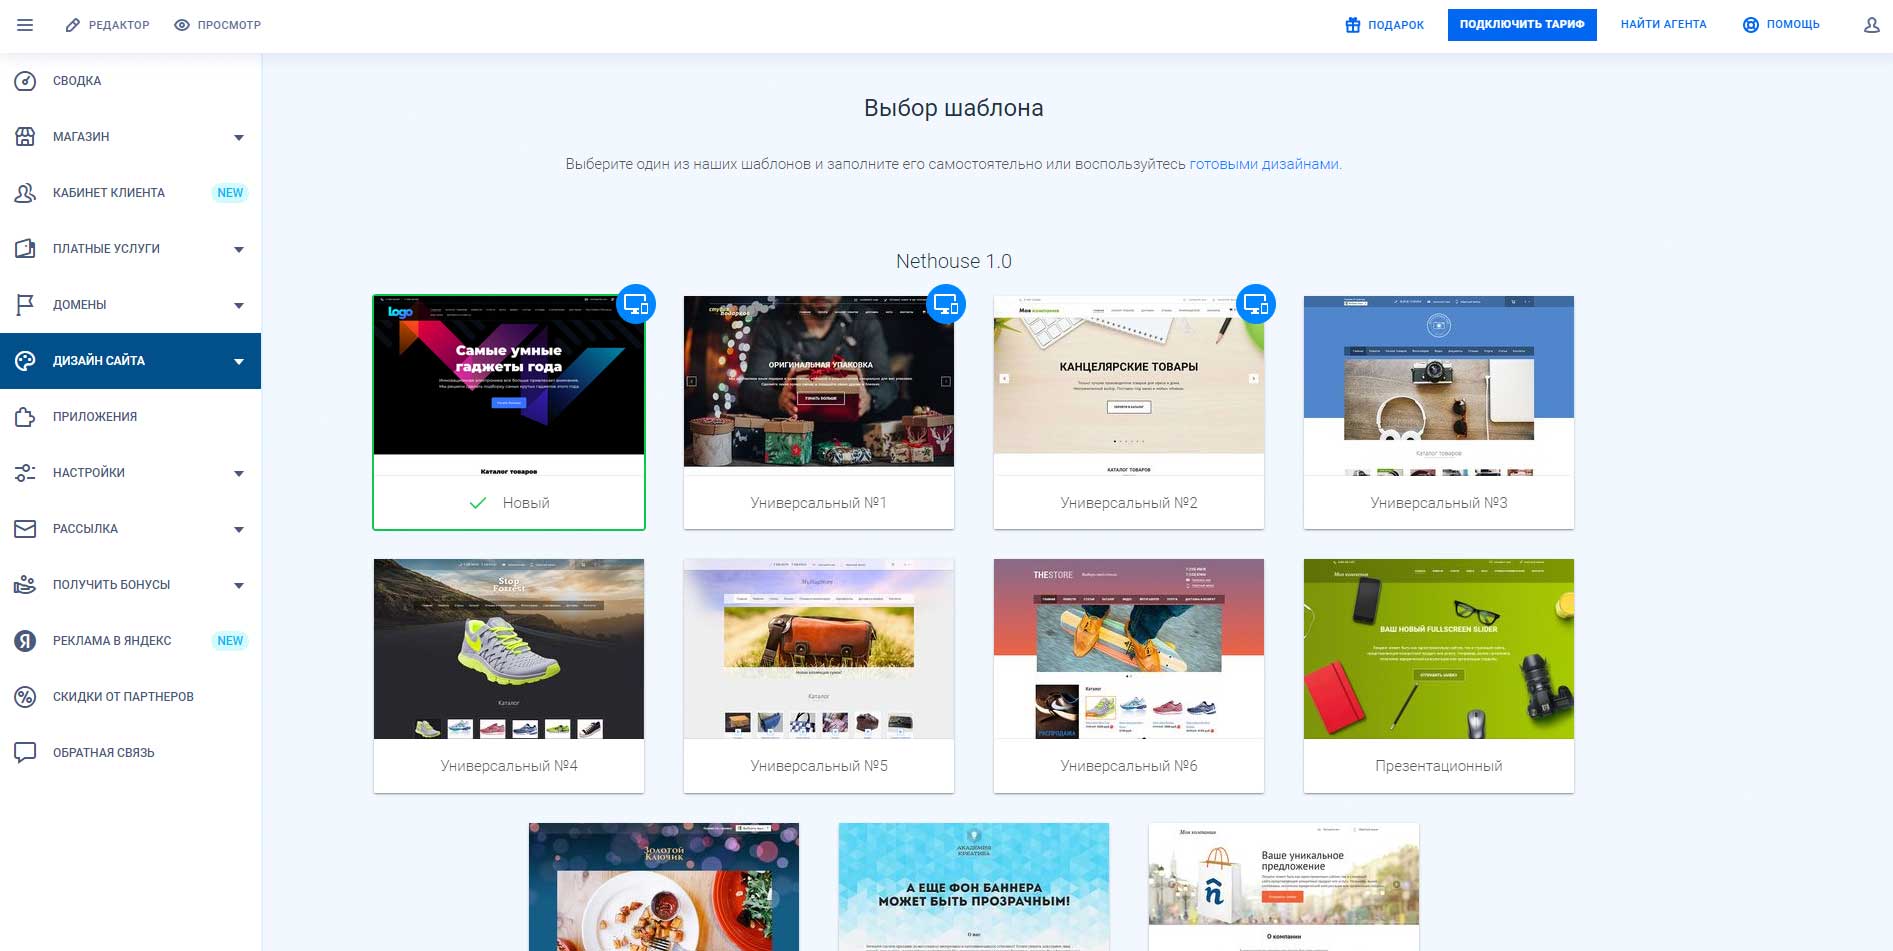Choose the green Презентационный template thumbnail
Image resolution: width=1893 pixels, height=951 pixels.
point(1438,649)
